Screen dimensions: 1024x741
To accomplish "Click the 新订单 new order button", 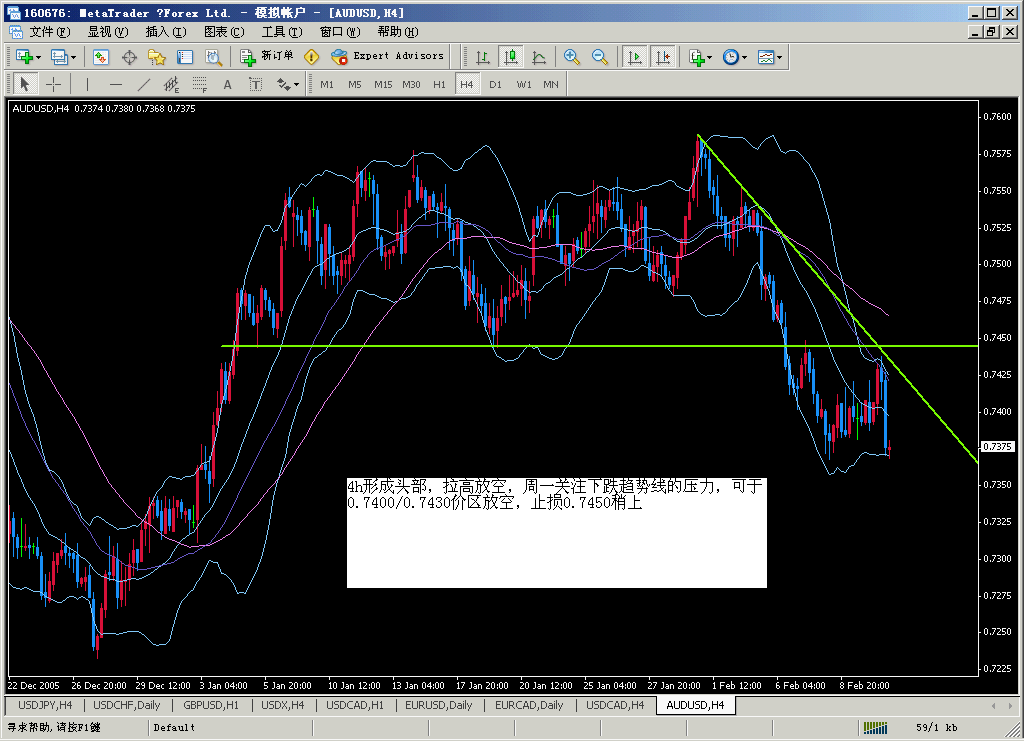I will pos(267,57).
